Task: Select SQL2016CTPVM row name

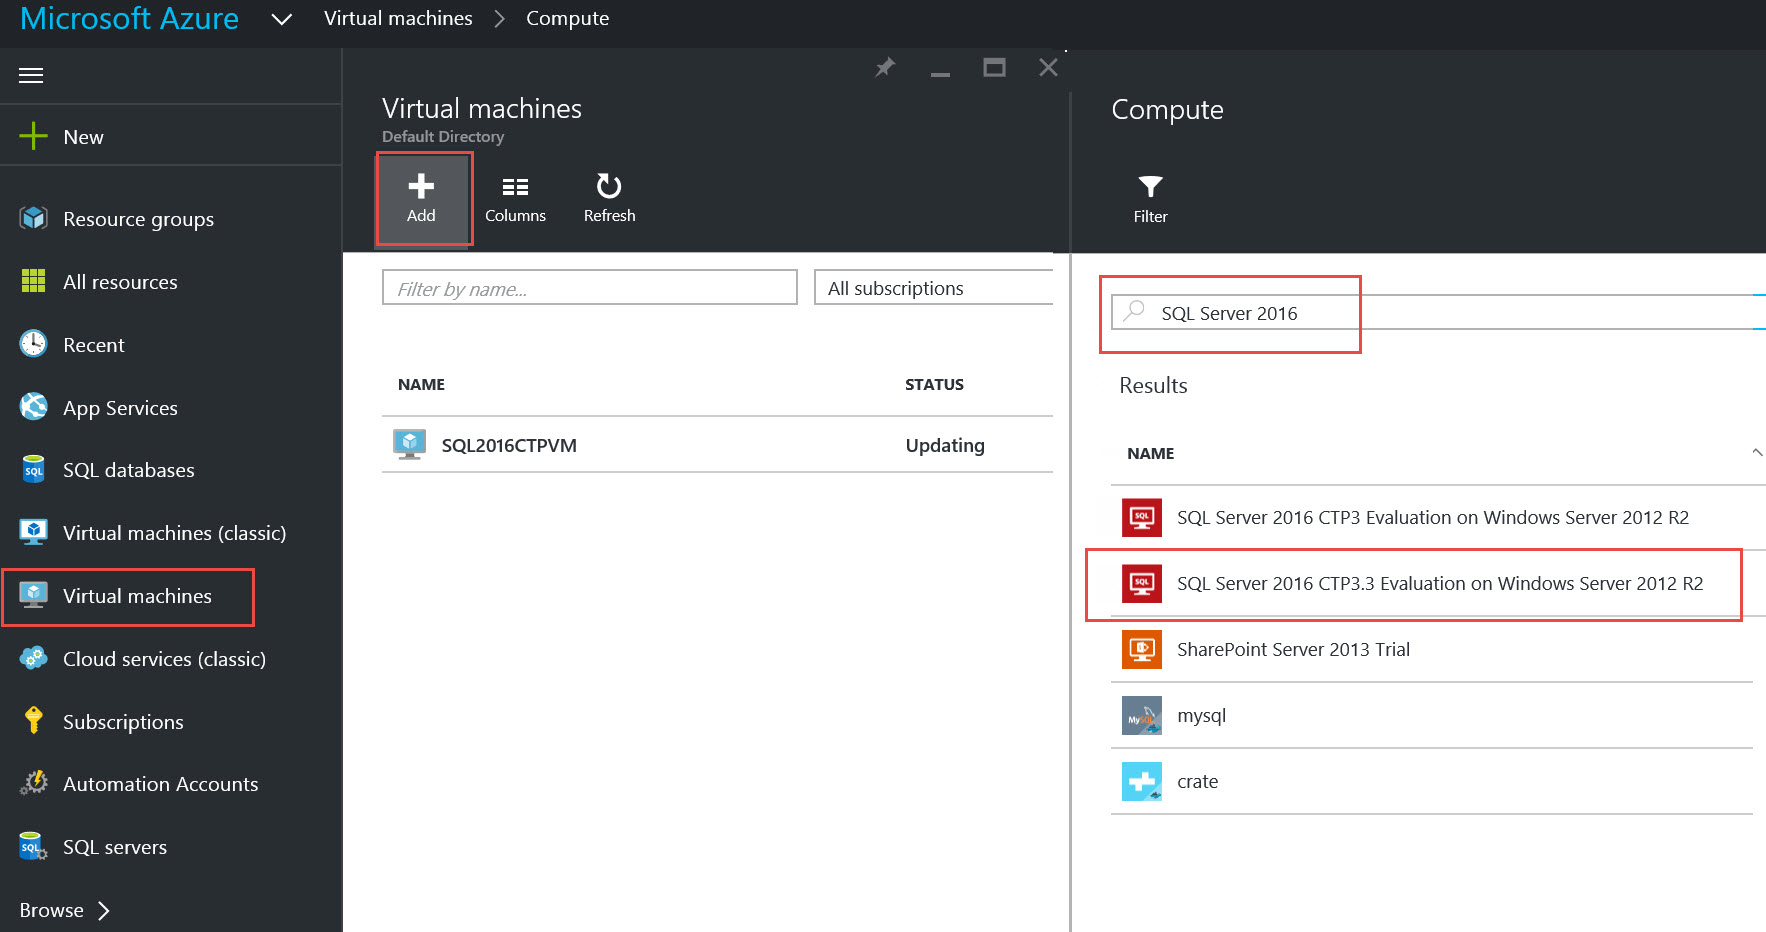Action: (x=509, y=445)
